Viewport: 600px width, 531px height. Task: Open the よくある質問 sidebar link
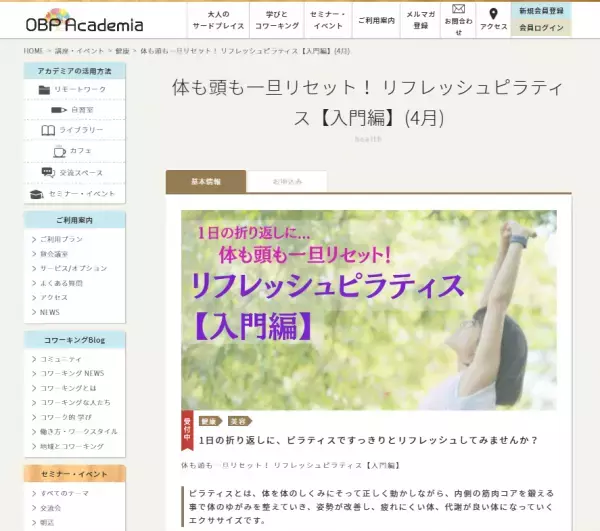coord(61,283)
